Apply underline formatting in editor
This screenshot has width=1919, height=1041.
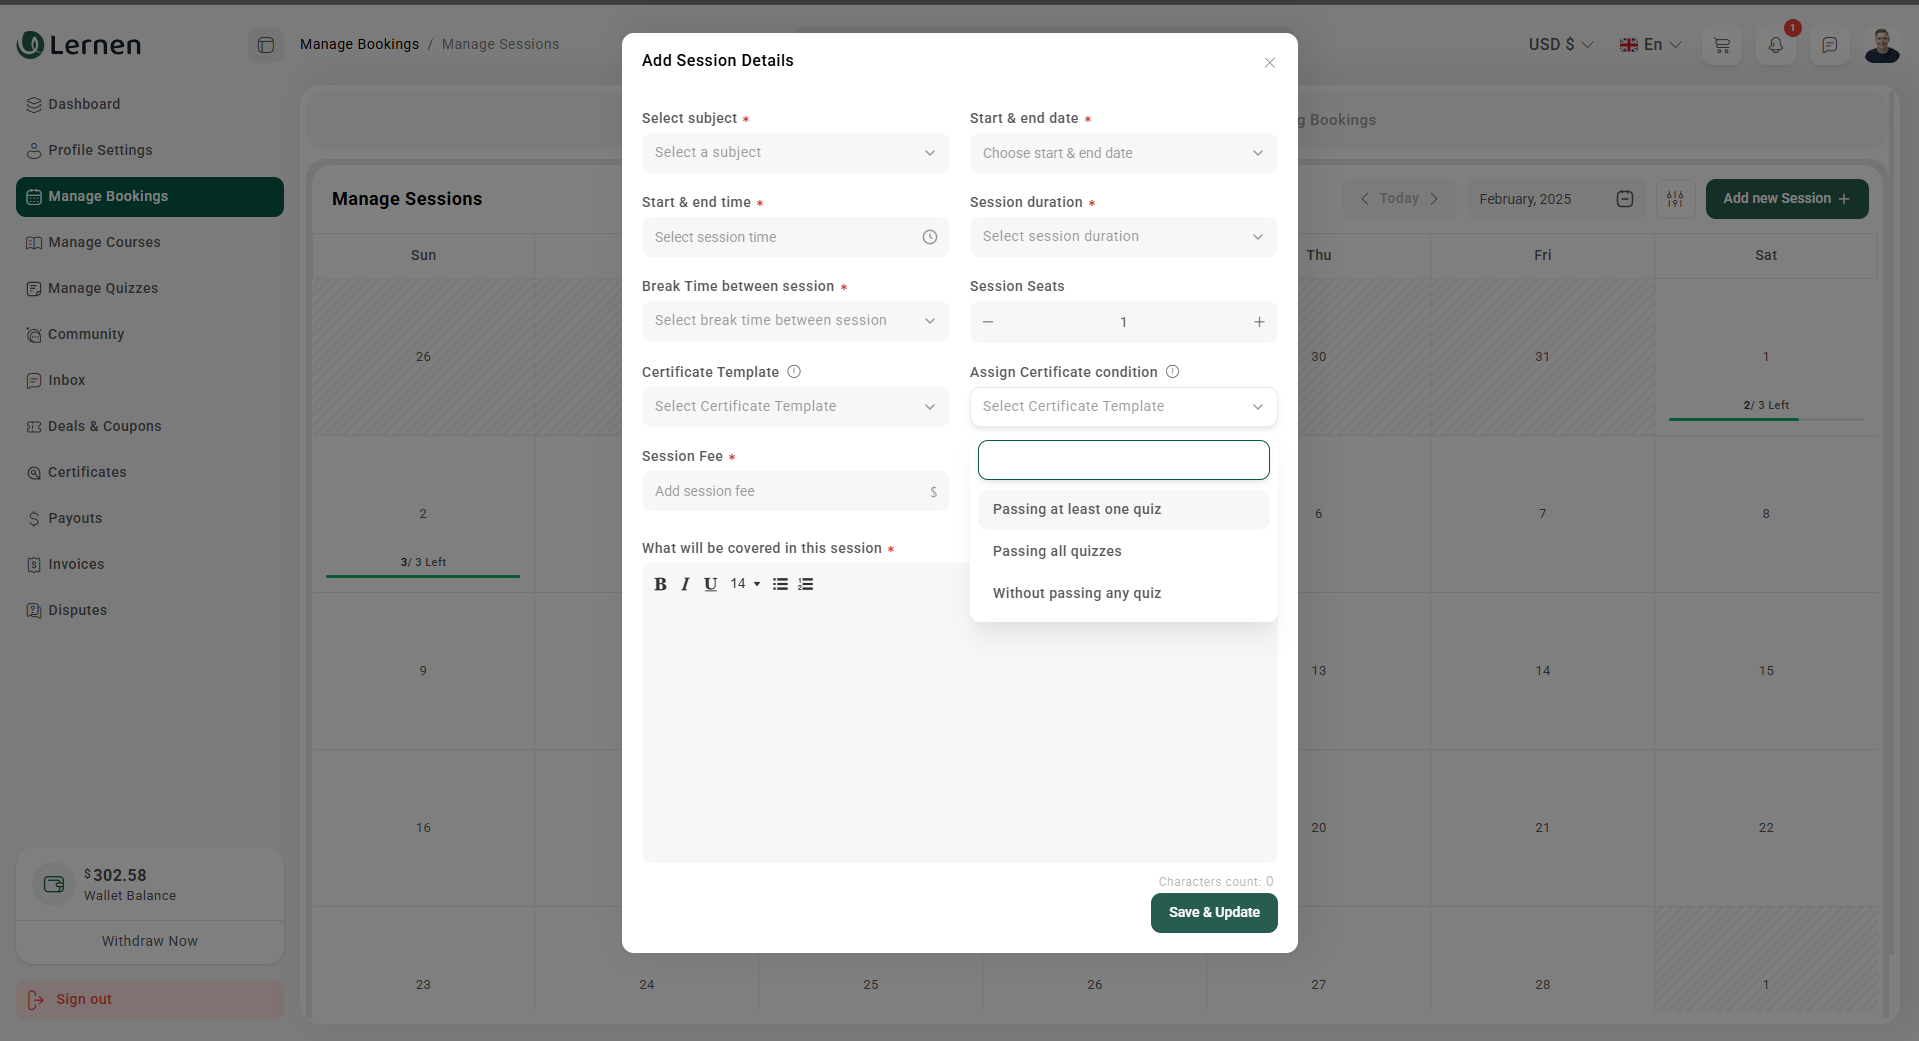(710, 584)
